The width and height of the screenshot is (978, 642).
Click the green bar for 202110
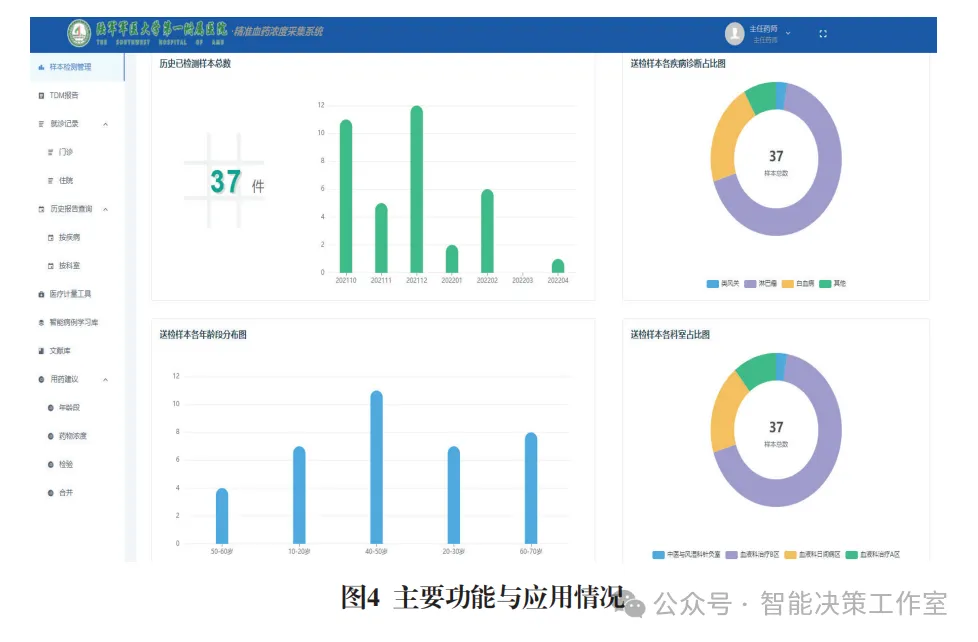point(346,197)
